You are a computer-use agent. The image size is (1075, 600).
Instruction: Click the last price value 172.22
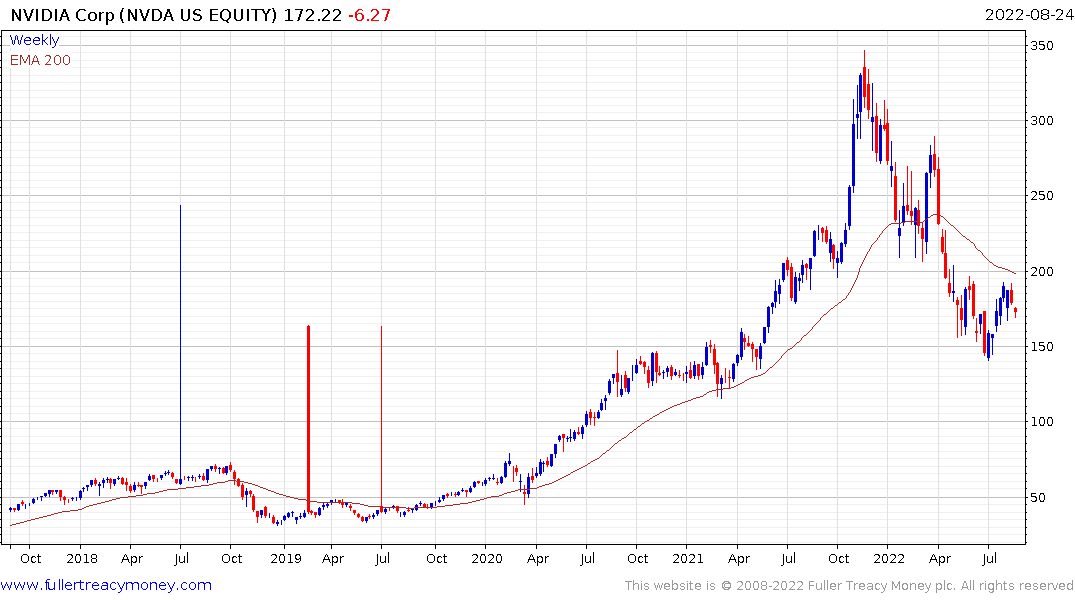(313, 15)
